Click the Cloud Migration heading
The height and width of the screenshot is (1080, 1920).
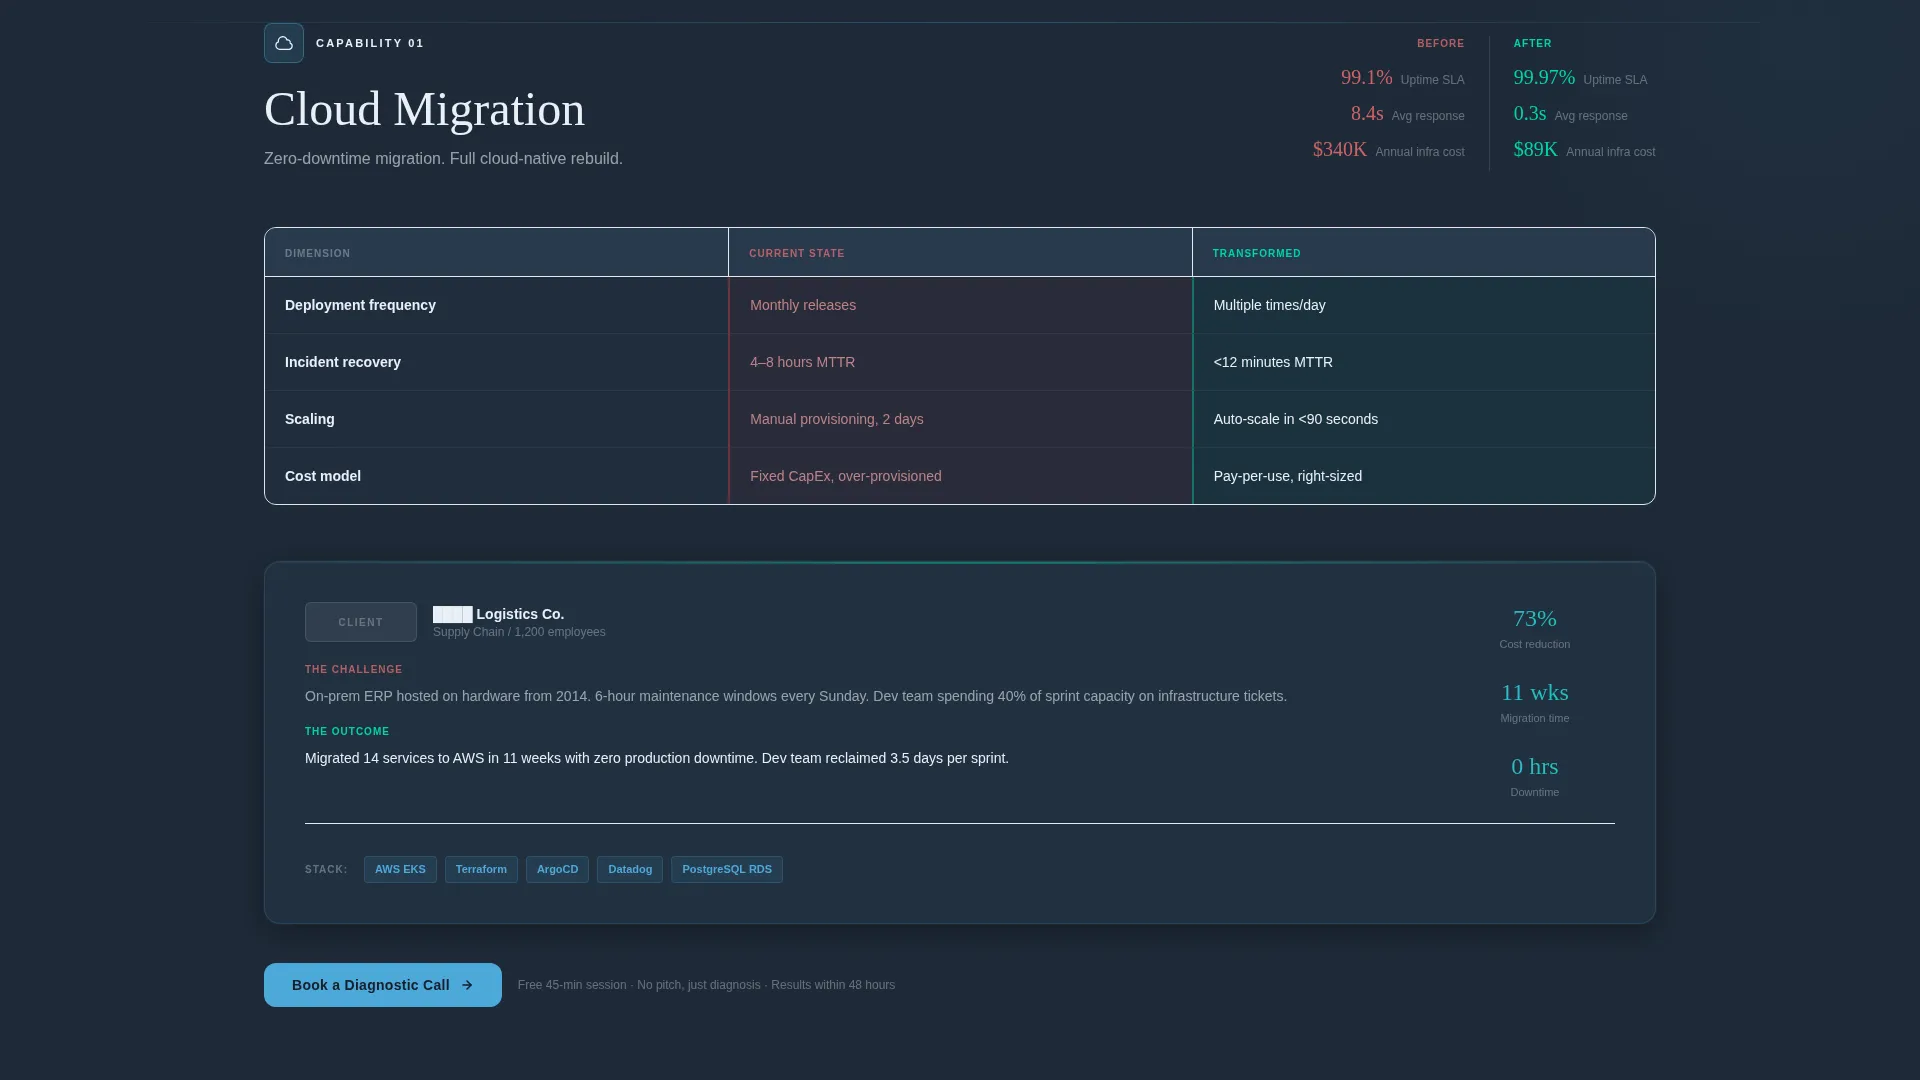(x=424, y=109)
